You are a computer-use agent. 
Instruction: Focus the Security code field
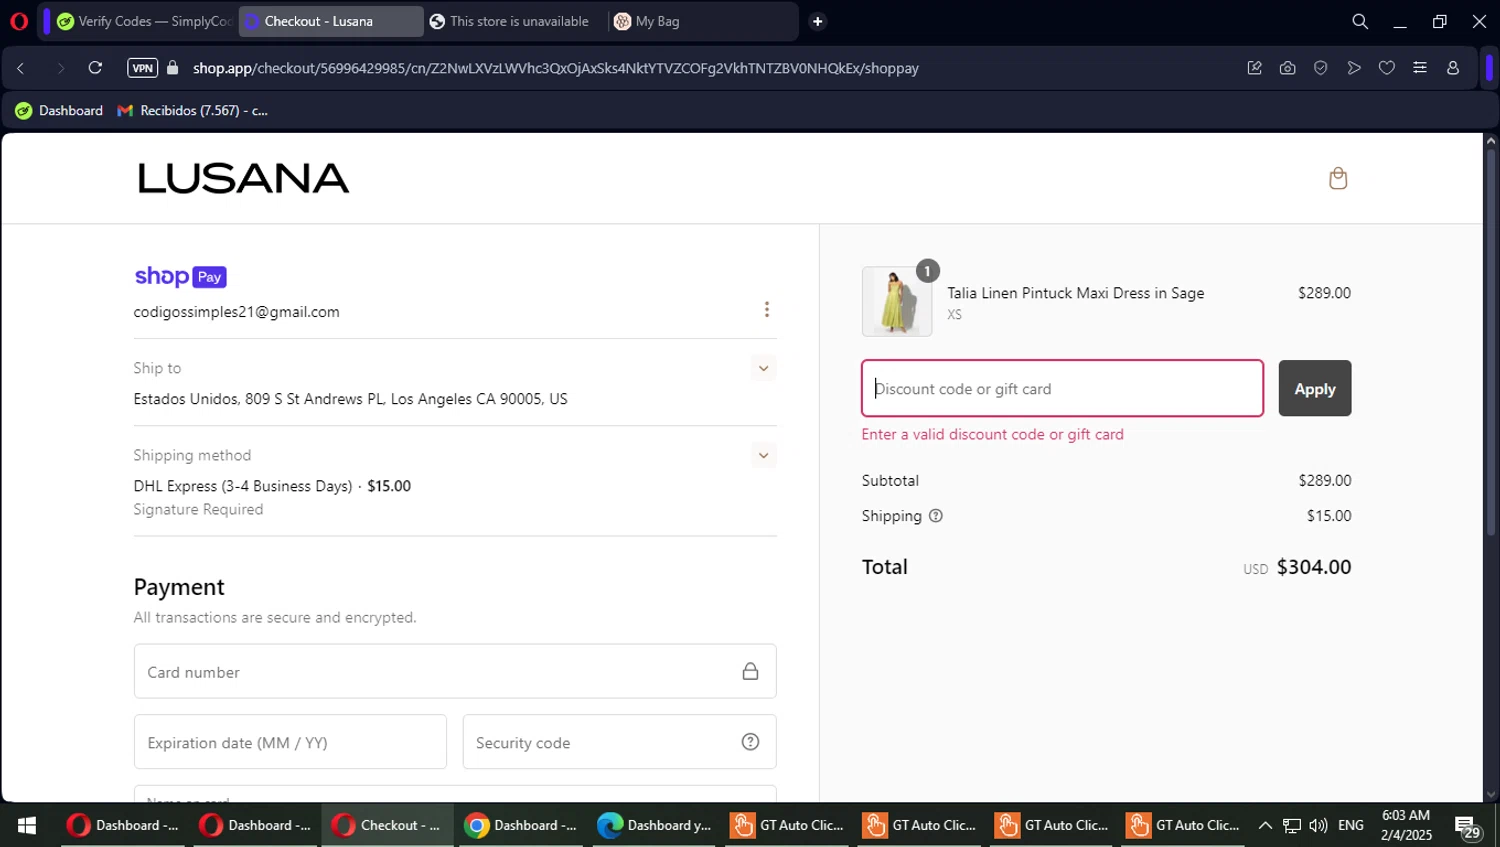(619, 742)
